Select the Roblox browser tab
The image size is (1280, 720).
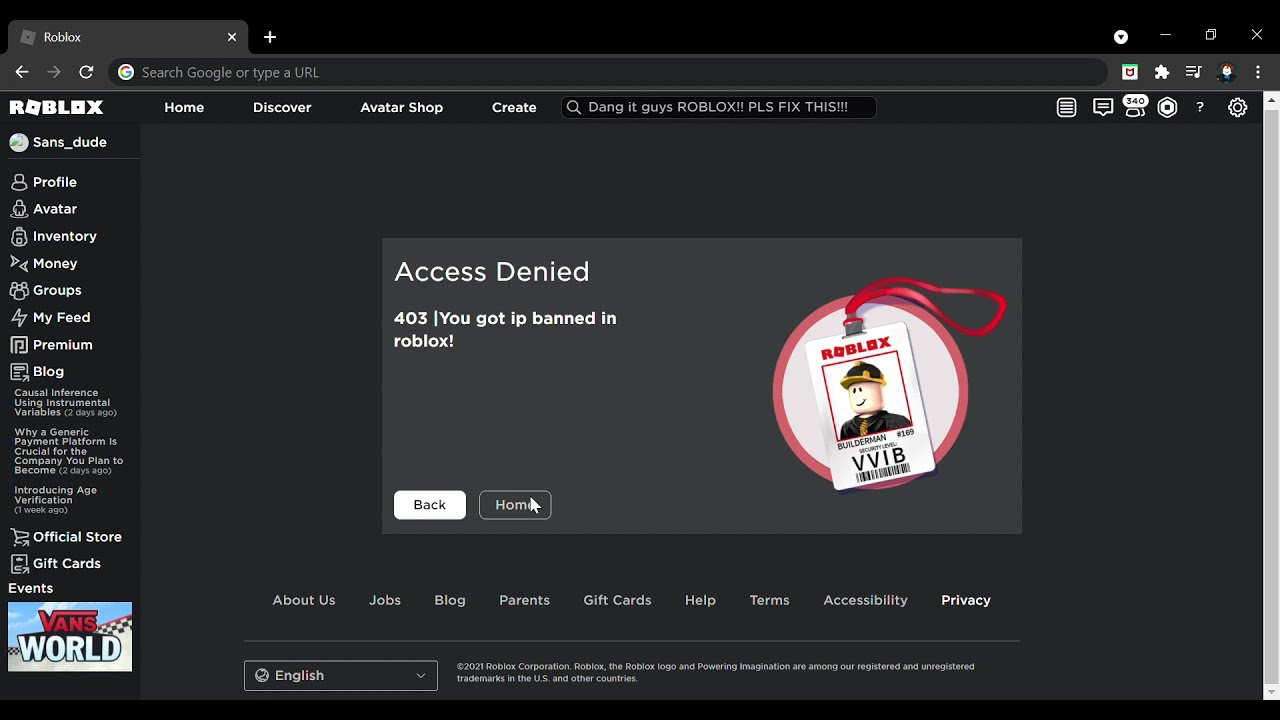pyautogui.click(x=128, y=37)
